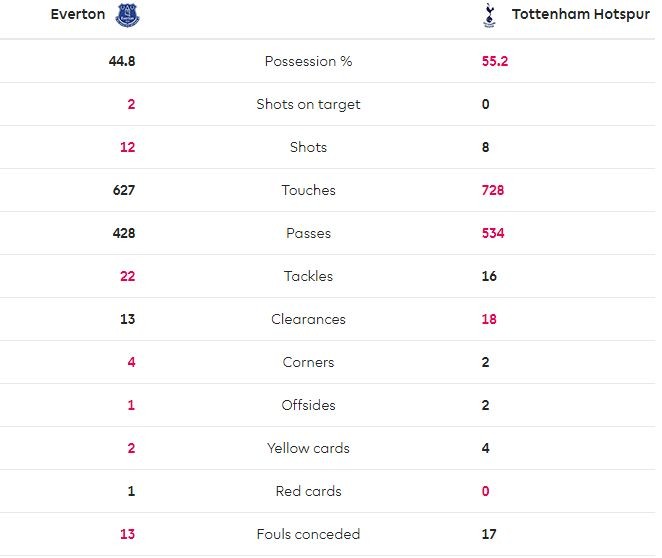662x558 pixels.
Task: Select the Touches stat label
Action: (x=308, y=190)
